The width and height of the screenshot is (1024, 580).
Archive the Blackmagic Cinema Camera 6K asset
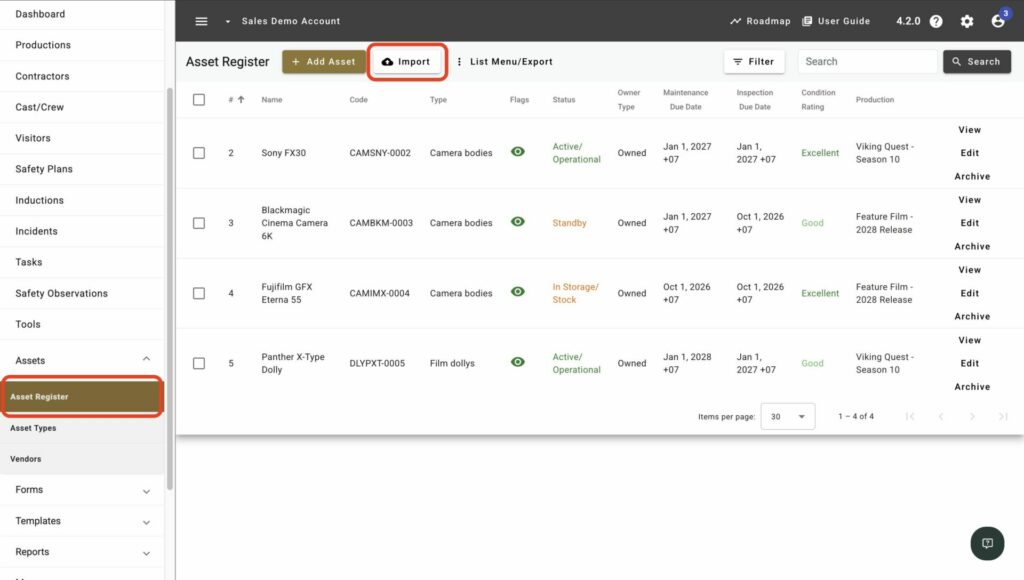(972, 246)
